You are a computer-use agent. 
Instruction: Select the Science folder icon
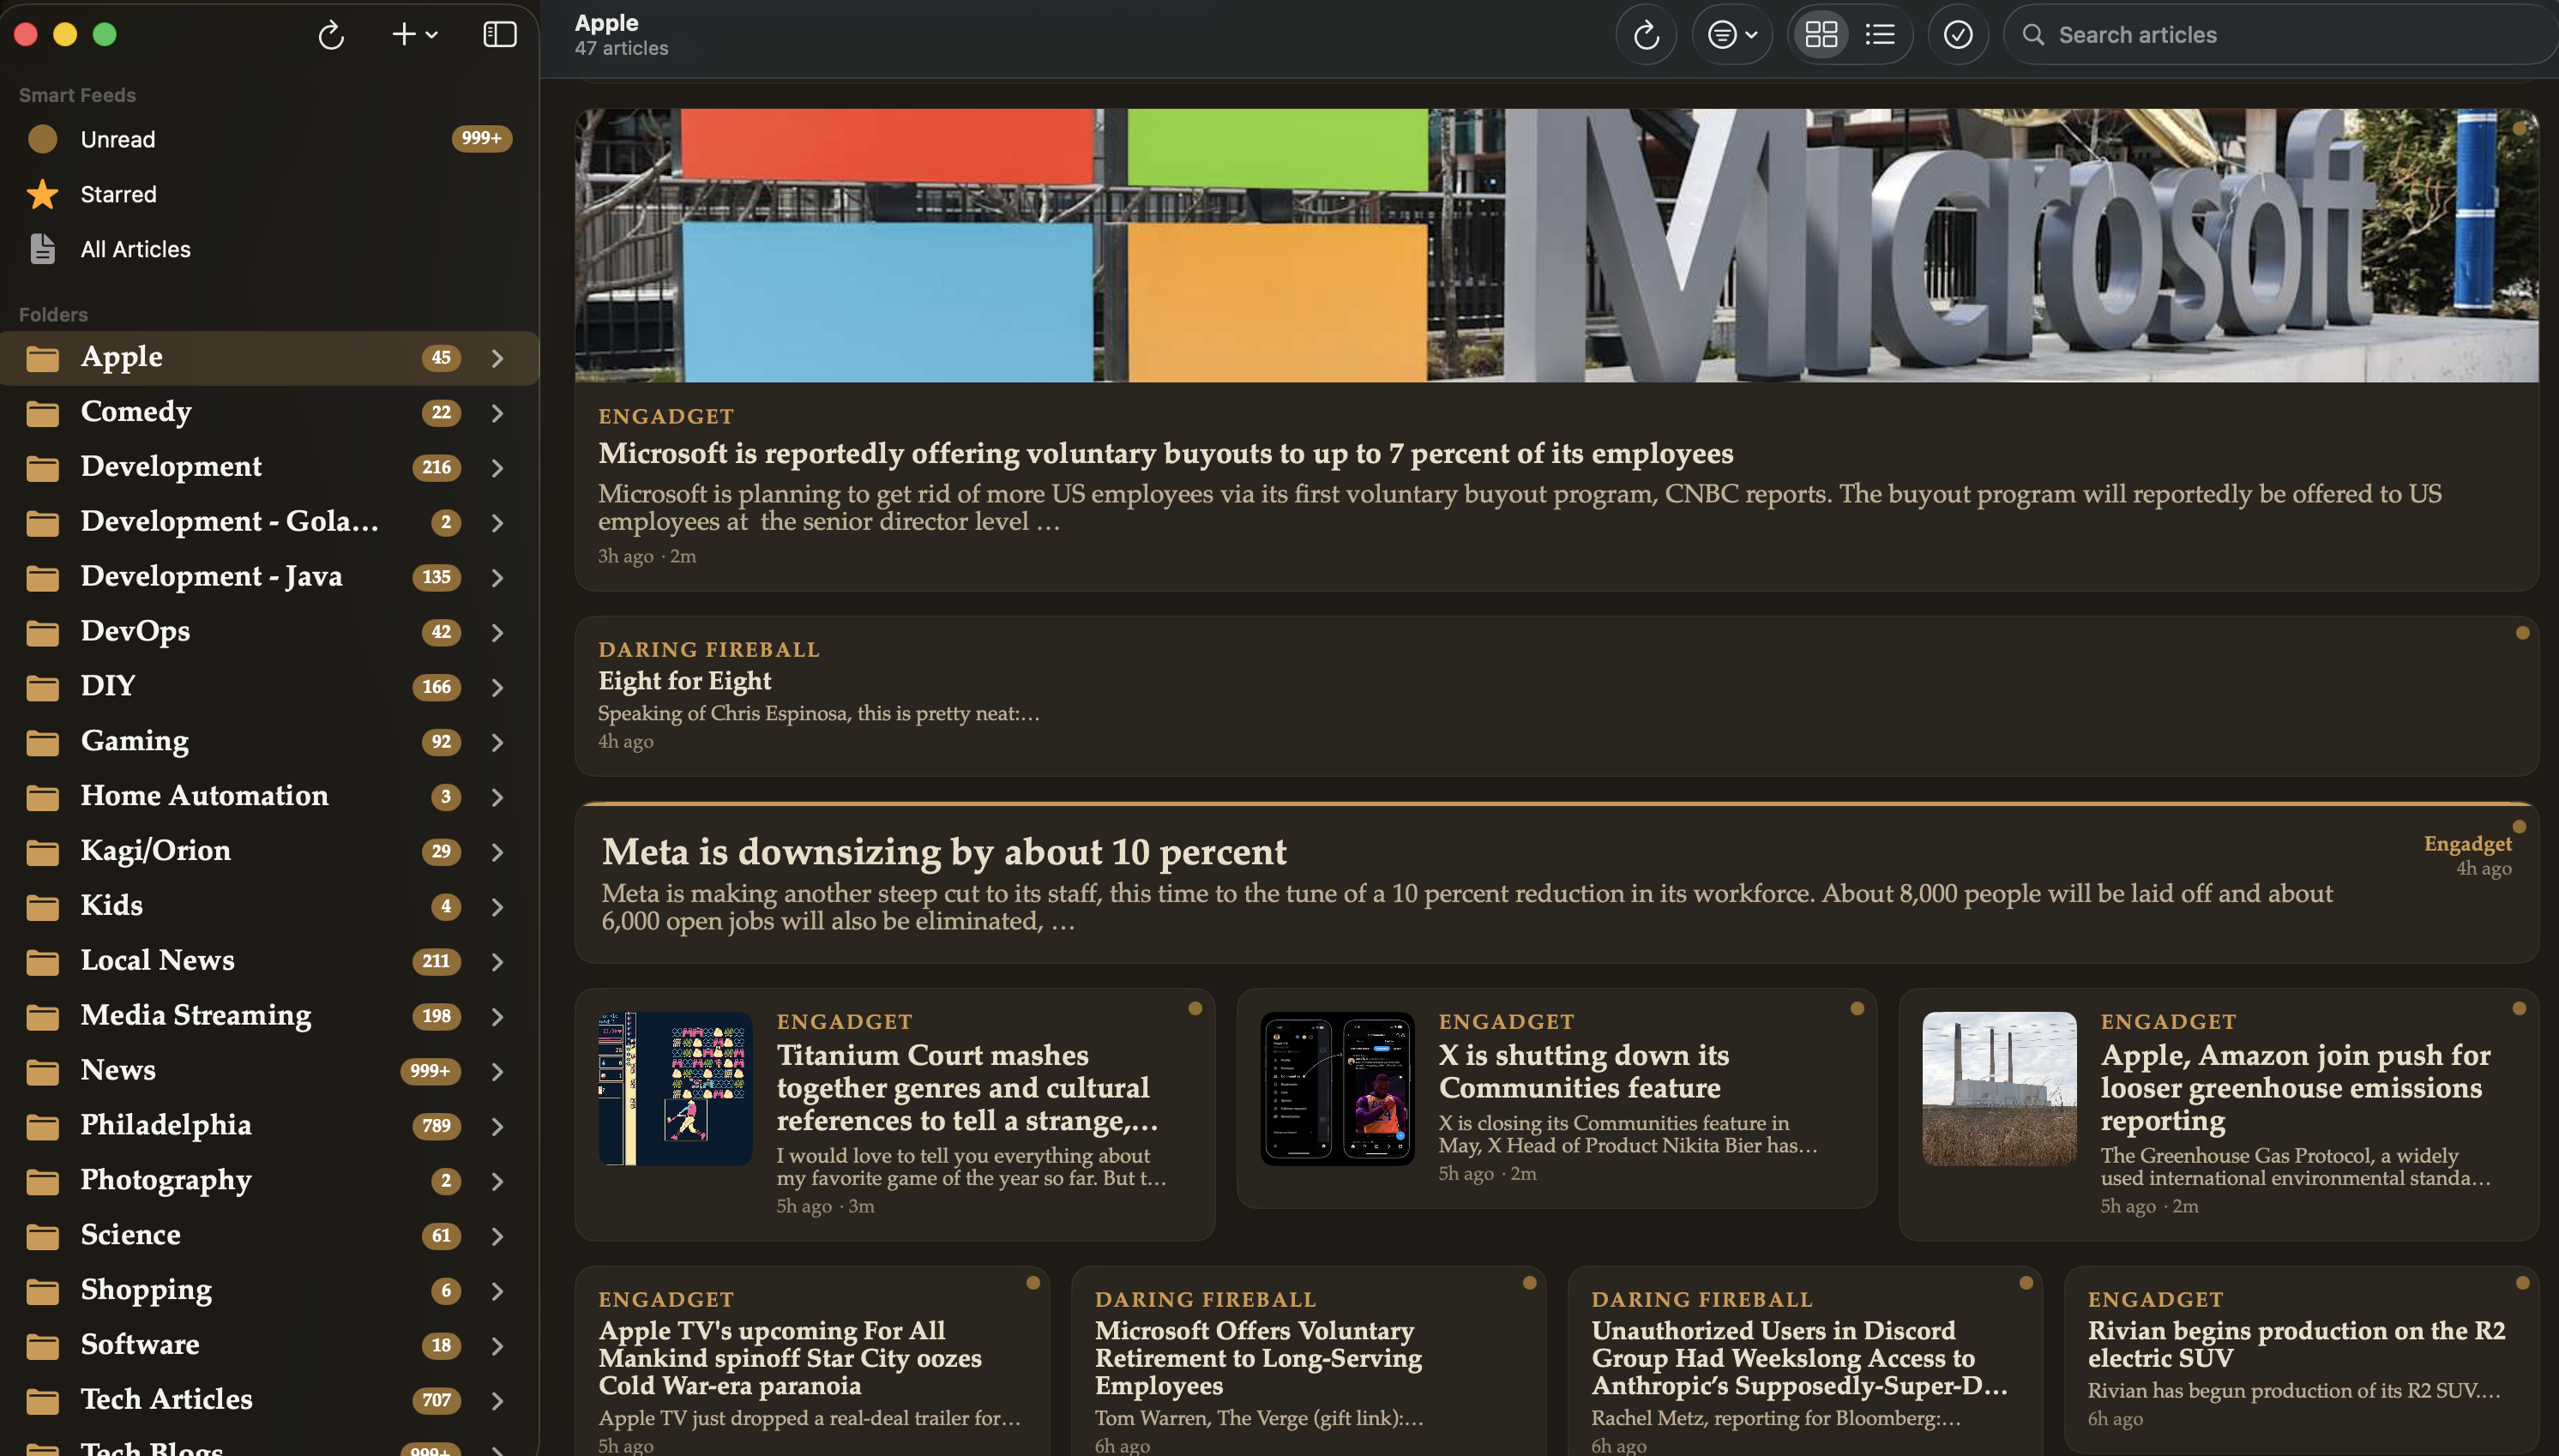click(x=42, y=1236)
